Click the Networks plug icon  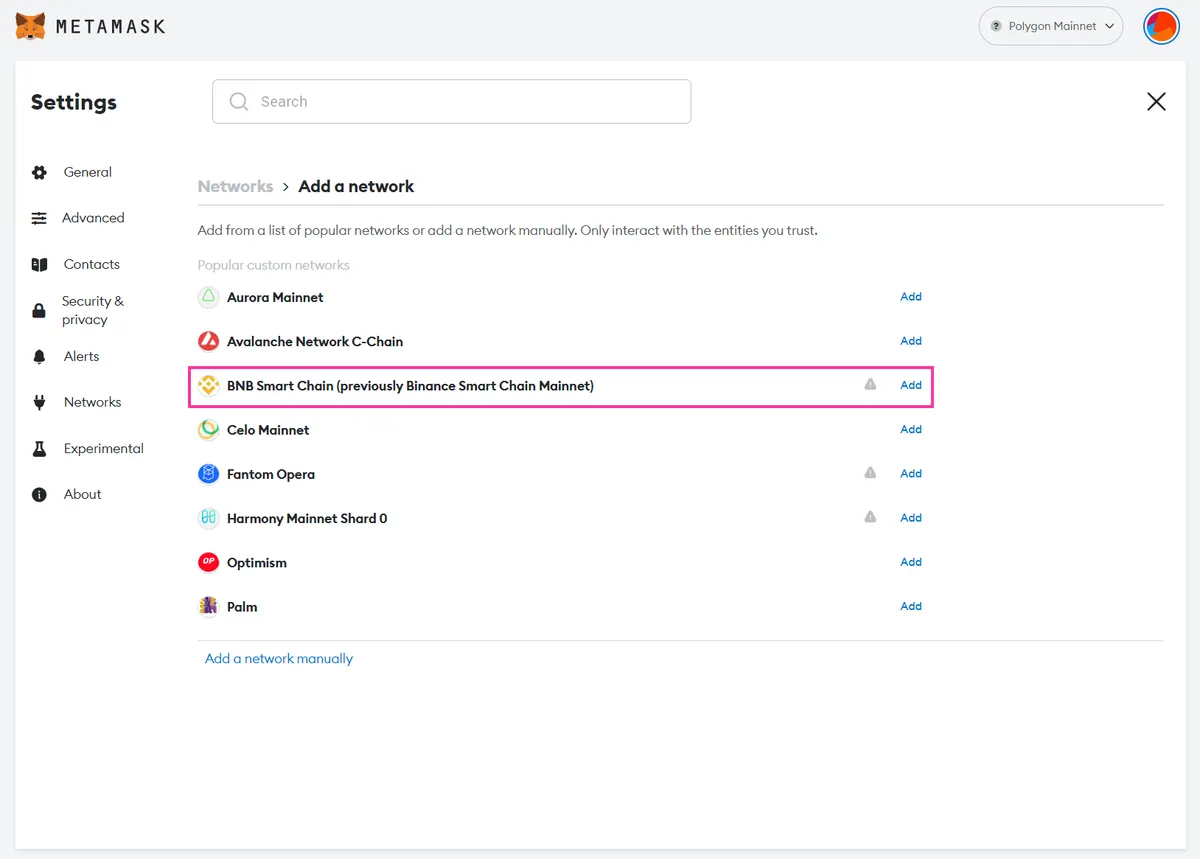pyautogui.click(x=39, y=402)
